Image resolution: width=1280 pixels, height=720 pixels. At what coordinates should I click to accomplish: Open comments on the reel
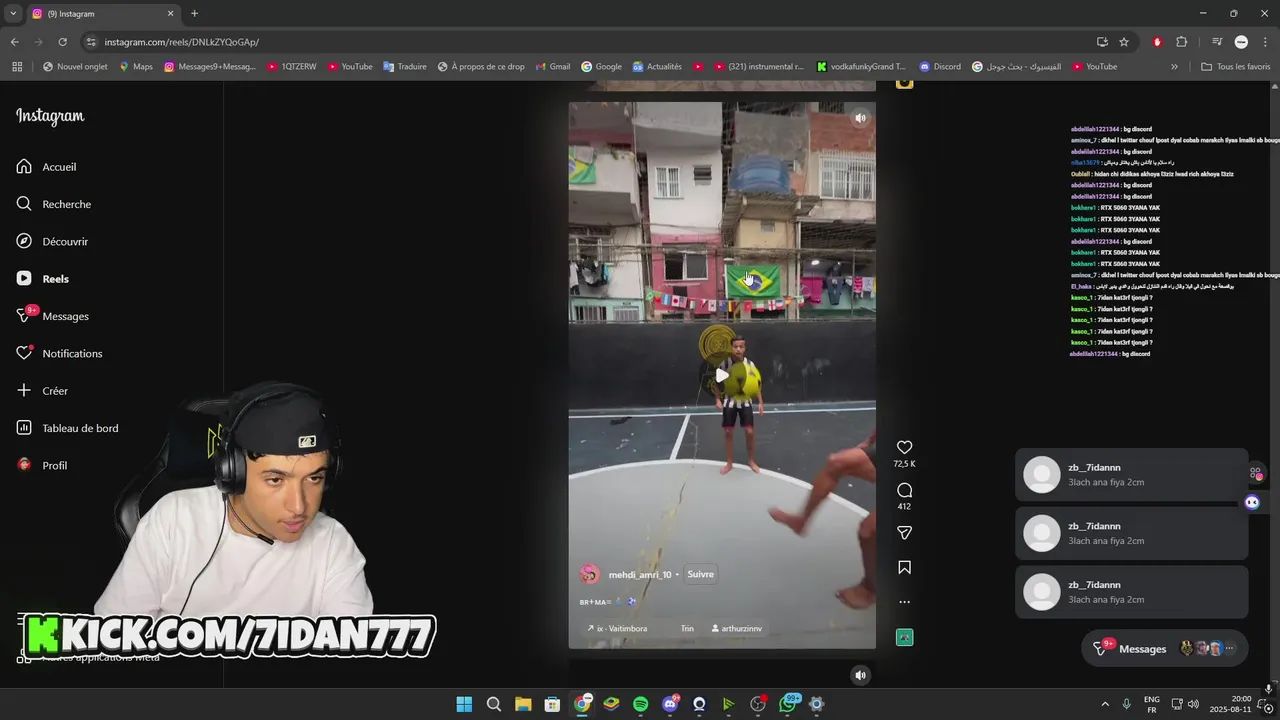904,490
